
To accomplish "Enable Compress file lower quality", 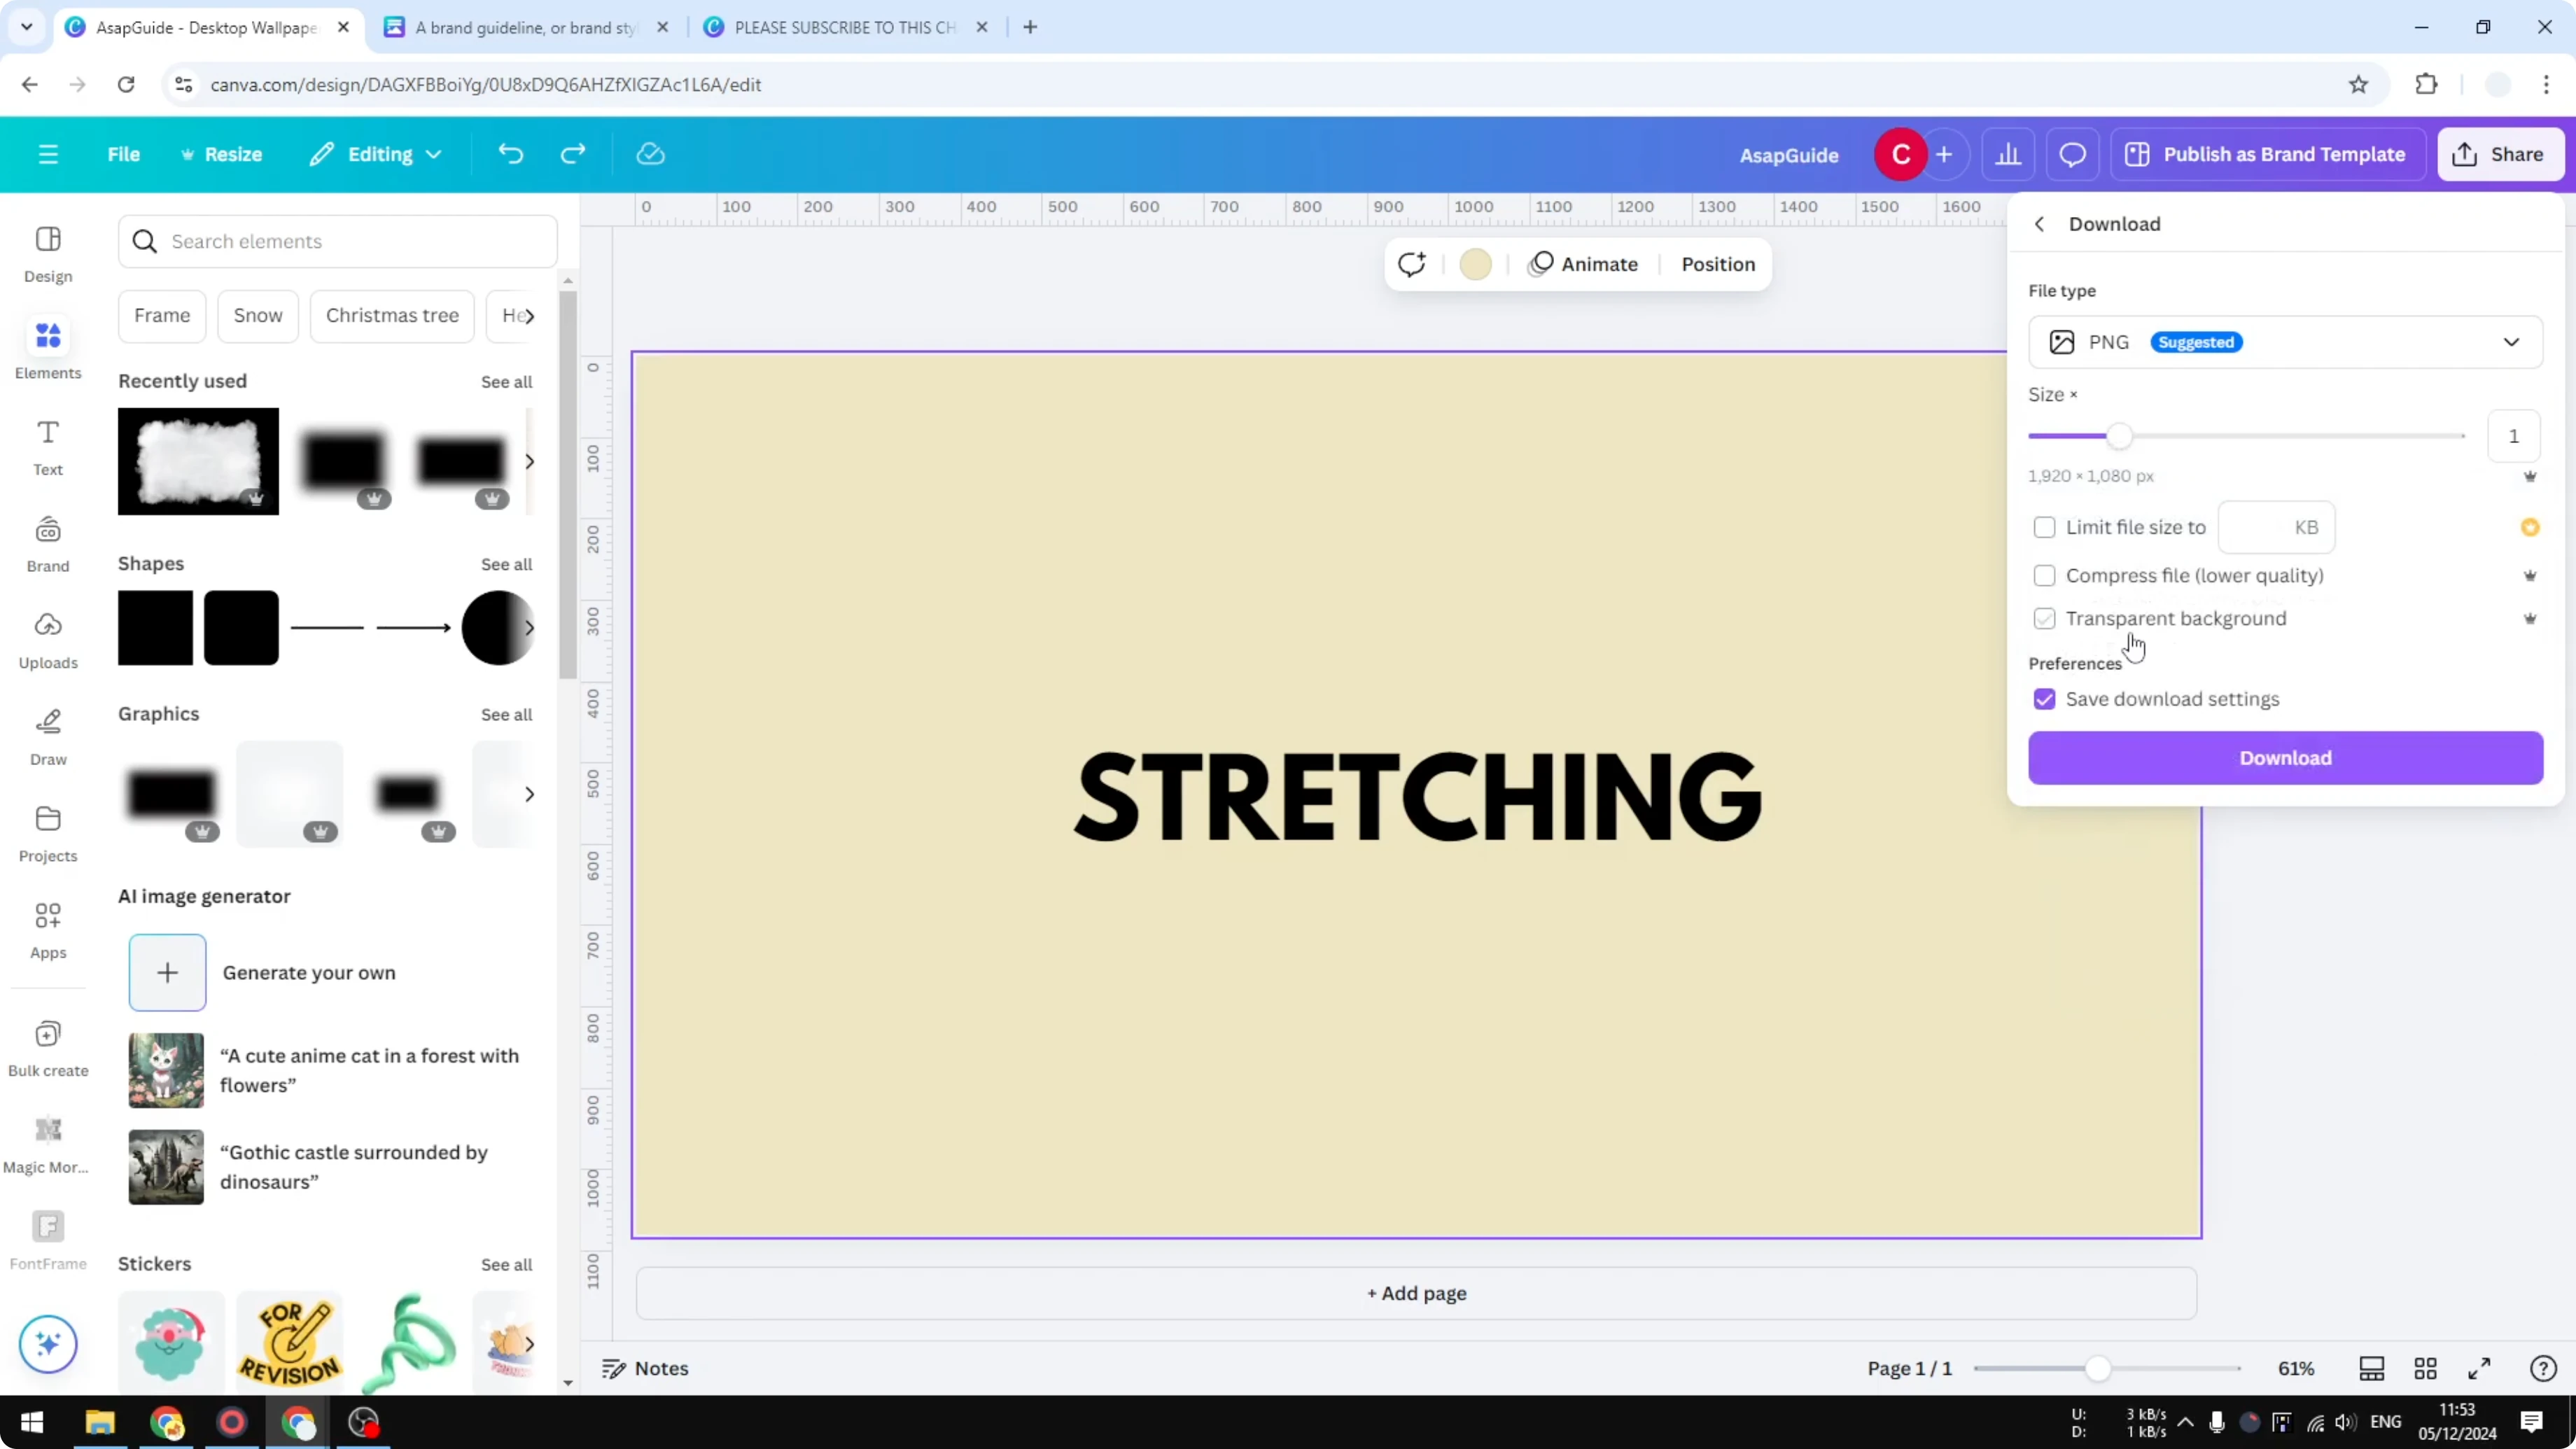I will (x=2044, y=575).
